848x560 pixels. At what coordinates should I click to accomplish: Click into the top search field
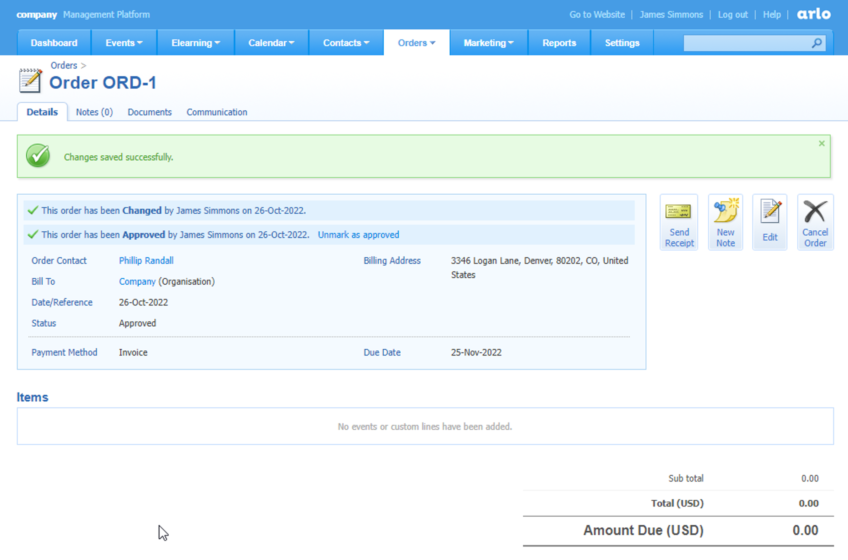[746, 43]
